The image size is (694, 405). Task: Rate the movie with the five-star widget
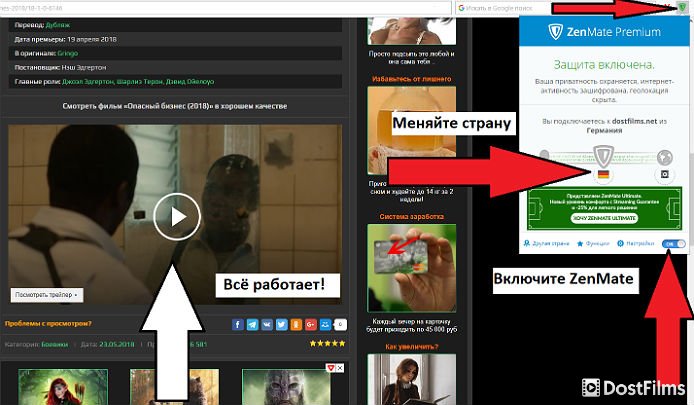click(x=327, y=343)
